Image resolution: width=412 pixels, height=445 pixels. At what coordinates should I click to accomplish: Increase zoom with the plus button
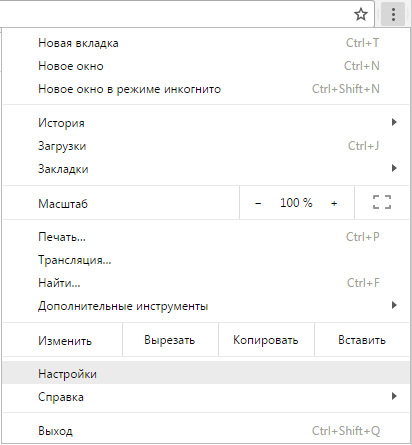[x=334, y=203]
